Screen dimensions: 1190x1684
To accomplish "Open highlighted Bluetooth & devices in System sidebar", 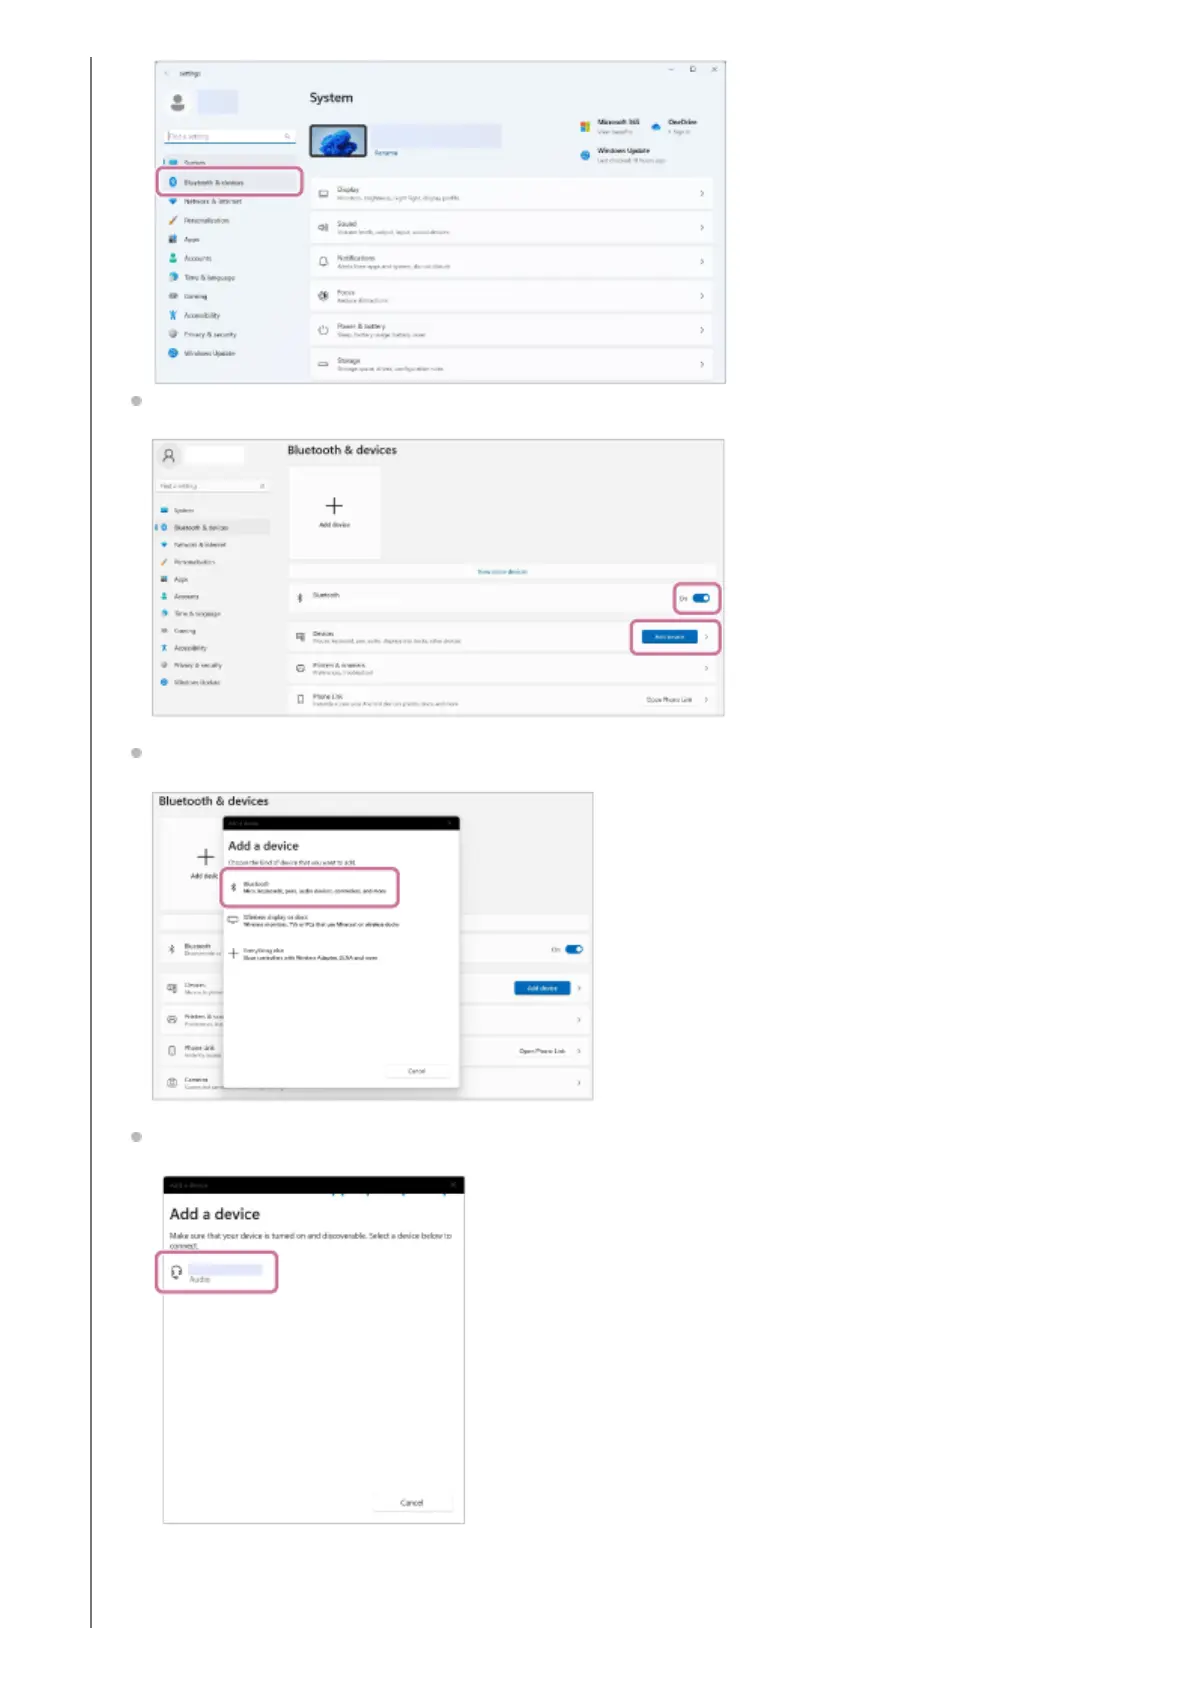I will coord(228,182).
